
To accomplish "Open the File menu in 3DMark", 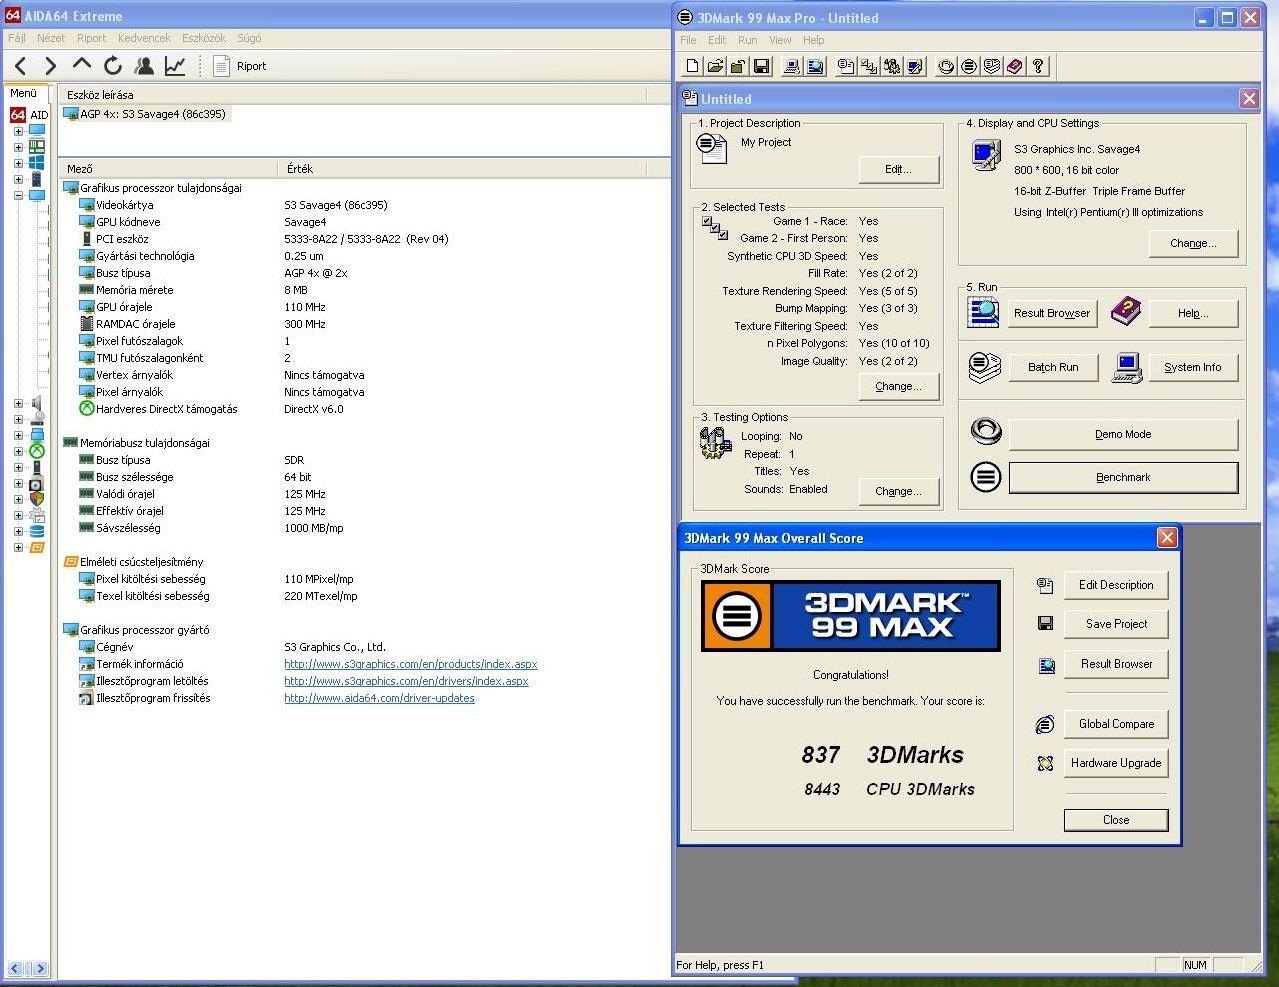I will [688, 40].
